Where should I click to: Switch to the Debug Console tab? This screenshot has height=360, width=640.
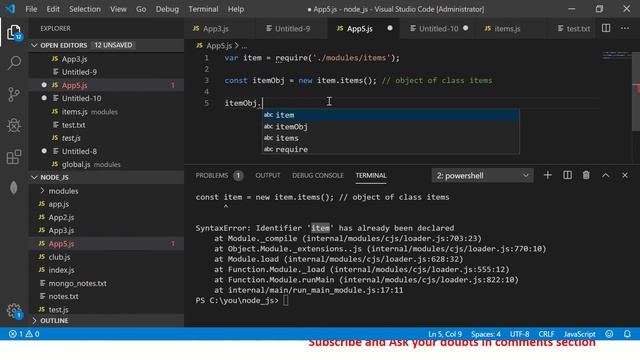[318, 176]
